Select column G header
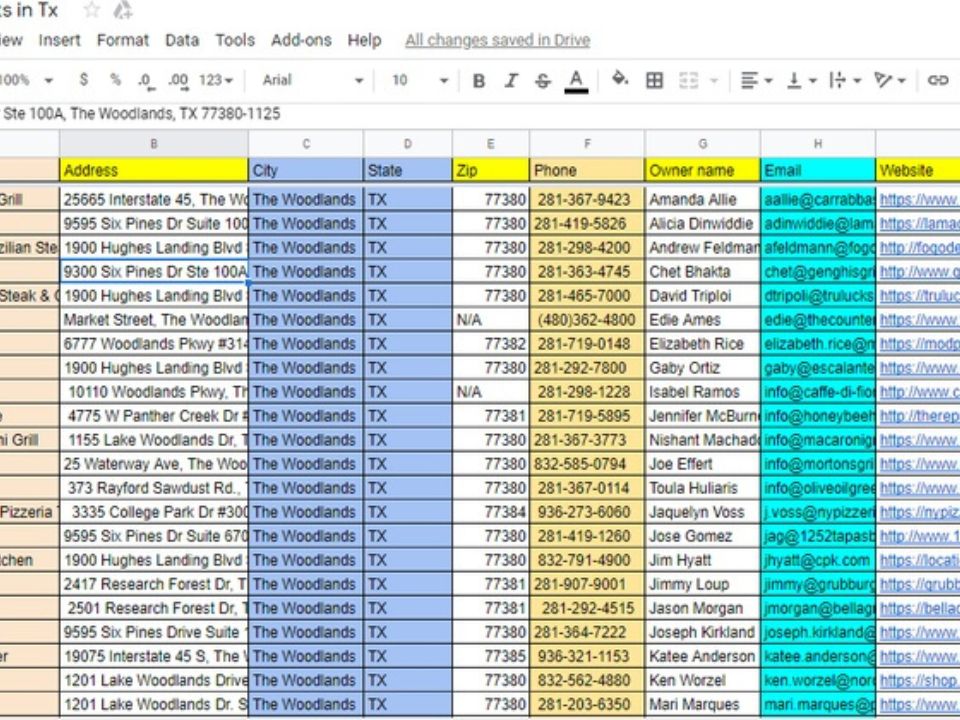This screenshot has width=960, height=720. (702, 144)
